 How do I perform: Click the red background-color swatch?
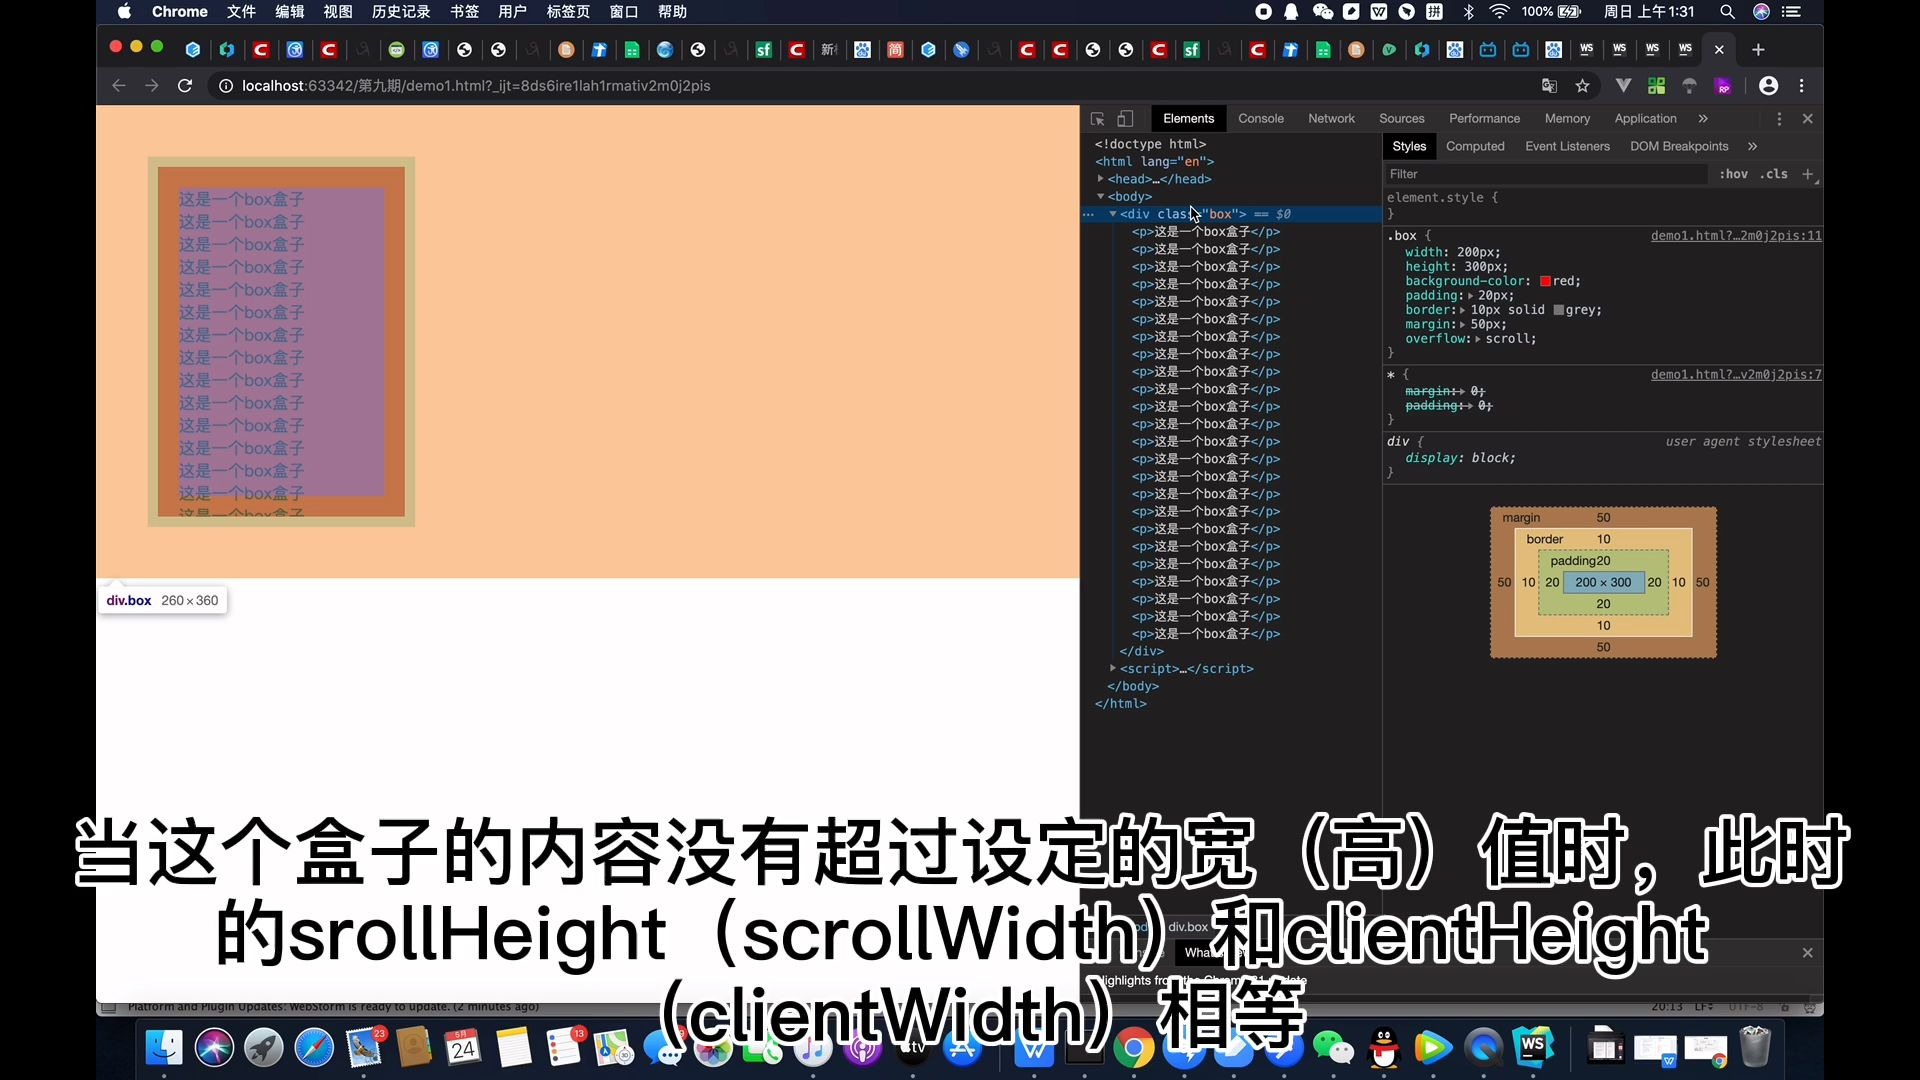(x=1547, y=281)
